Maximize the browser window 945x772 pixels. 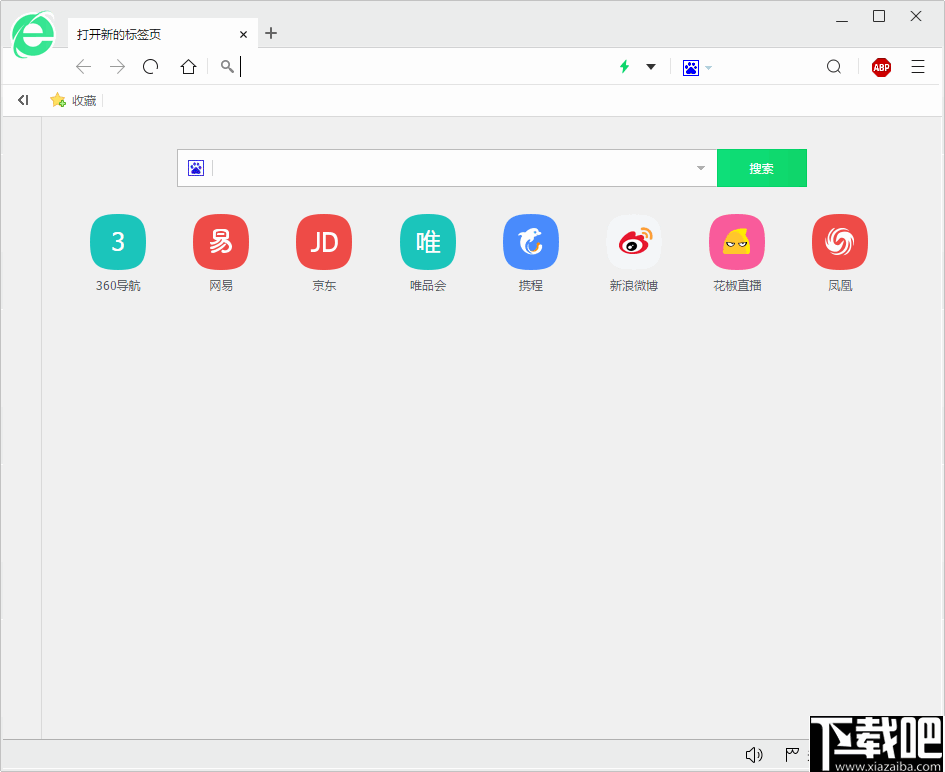click(879, 16)
